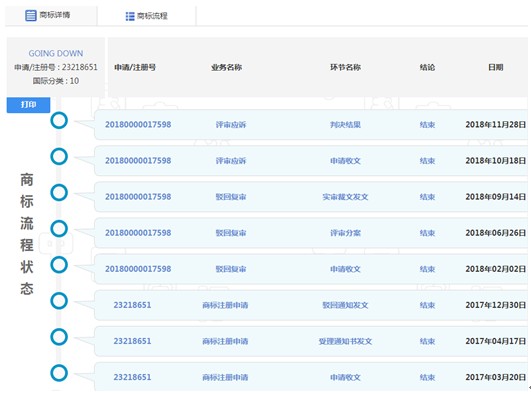531x394 pixels.
Task: Click 结束 in the 2018年09月14日 row
Action: (x=427, y=197)
